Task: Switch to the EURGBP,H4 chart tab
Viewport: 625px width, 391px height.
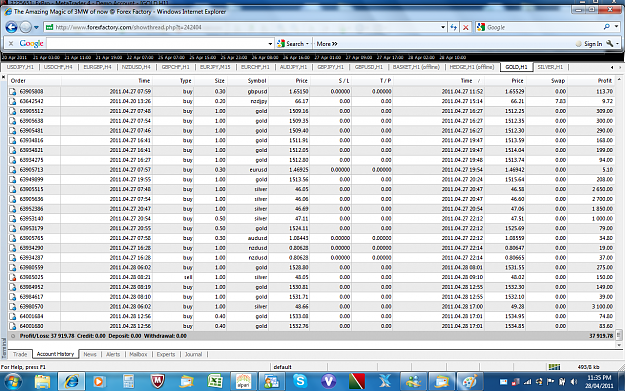Action: pyautogui.click(x=97, y=67)
